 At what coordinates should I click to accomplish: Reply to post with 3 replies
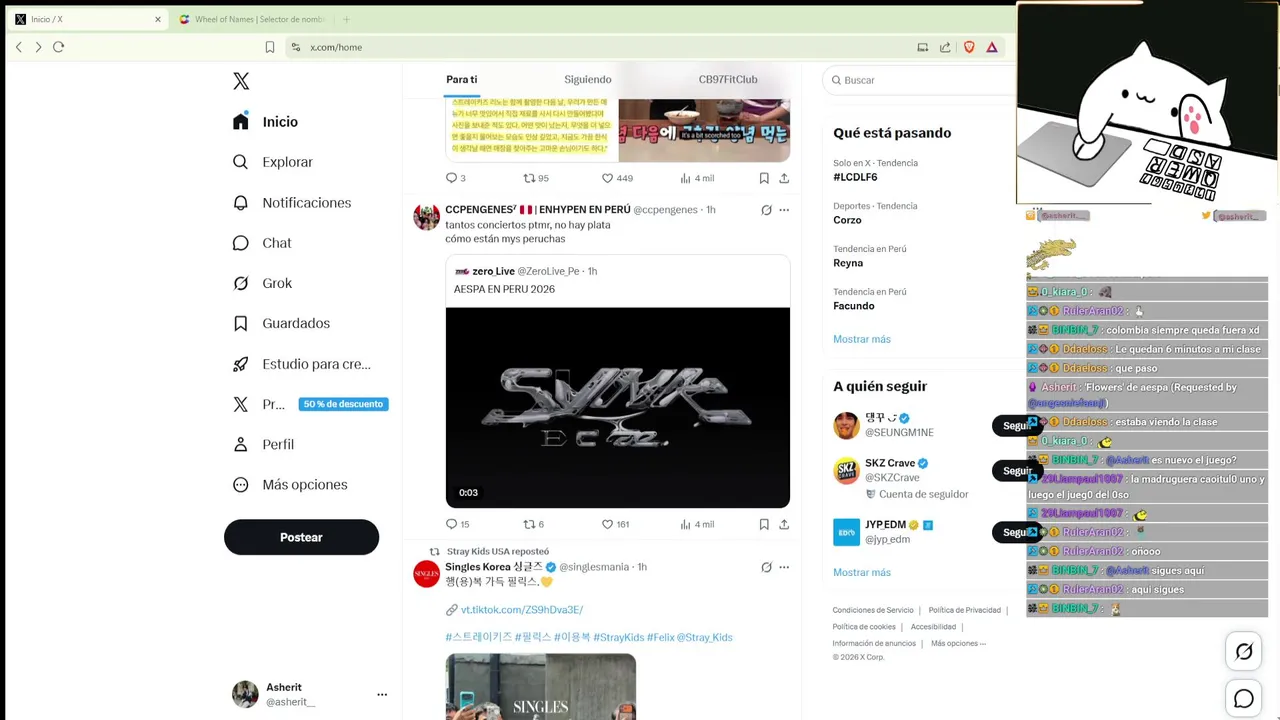[x=455, y=178]
